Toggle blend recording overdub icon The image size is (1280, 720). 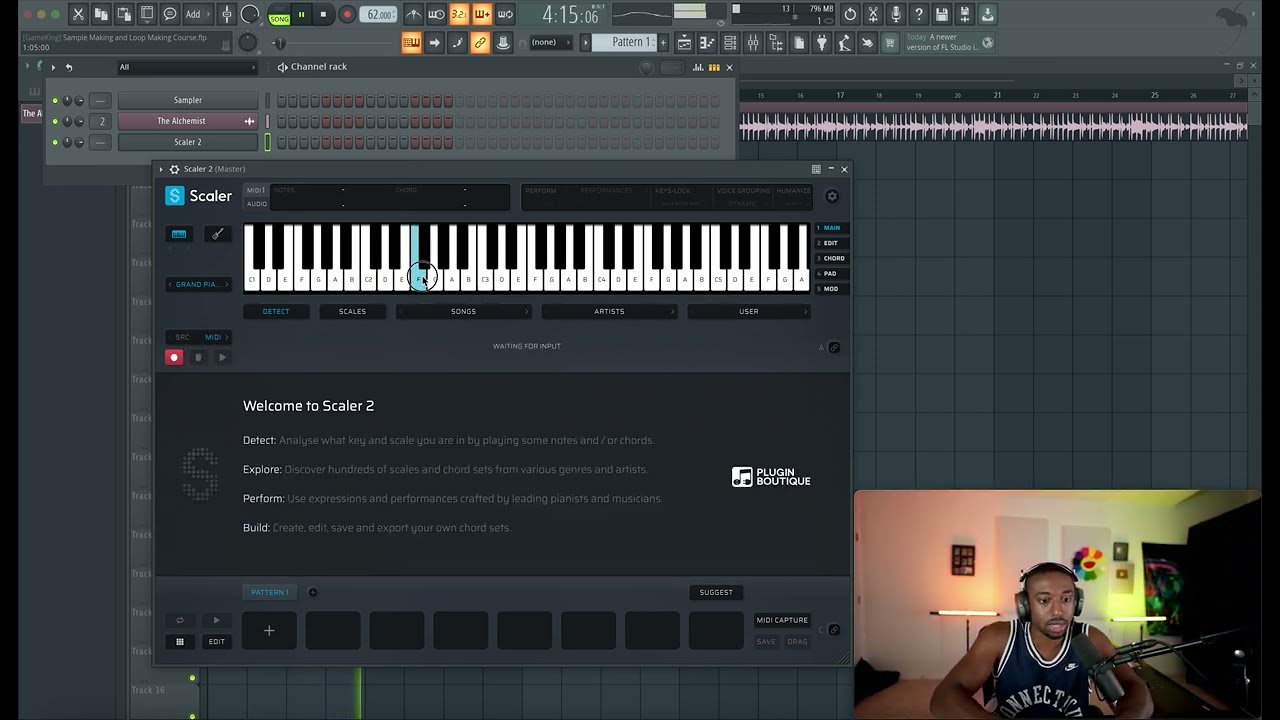(x=482, y=14)
